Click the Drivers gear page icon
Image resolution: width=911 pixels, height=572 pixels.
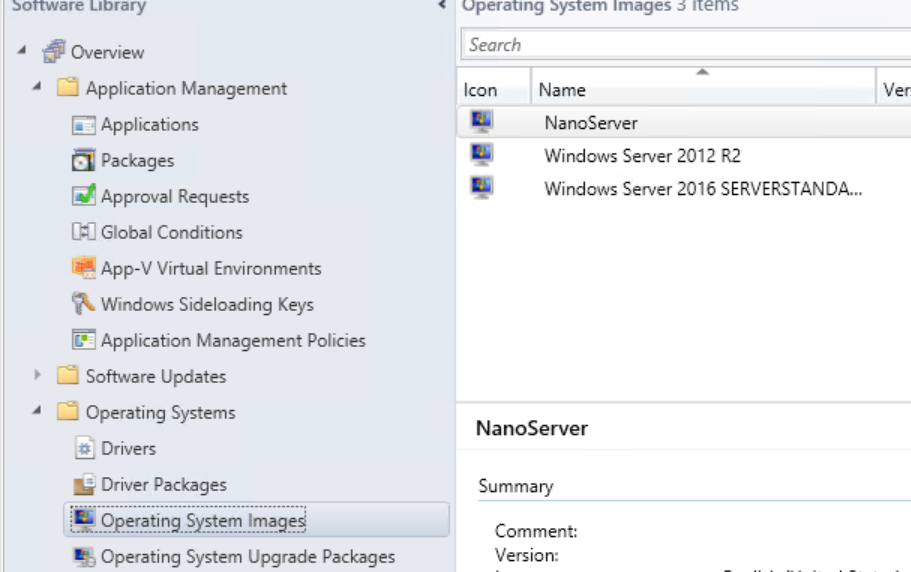(84, 447)
